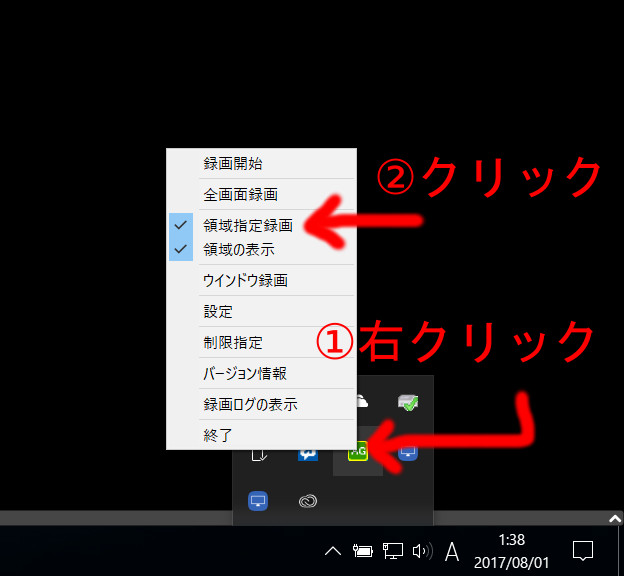This screenshot has height=576, width=624.
Task: Open the network connection taskbar icon
Action: (393, 551)
